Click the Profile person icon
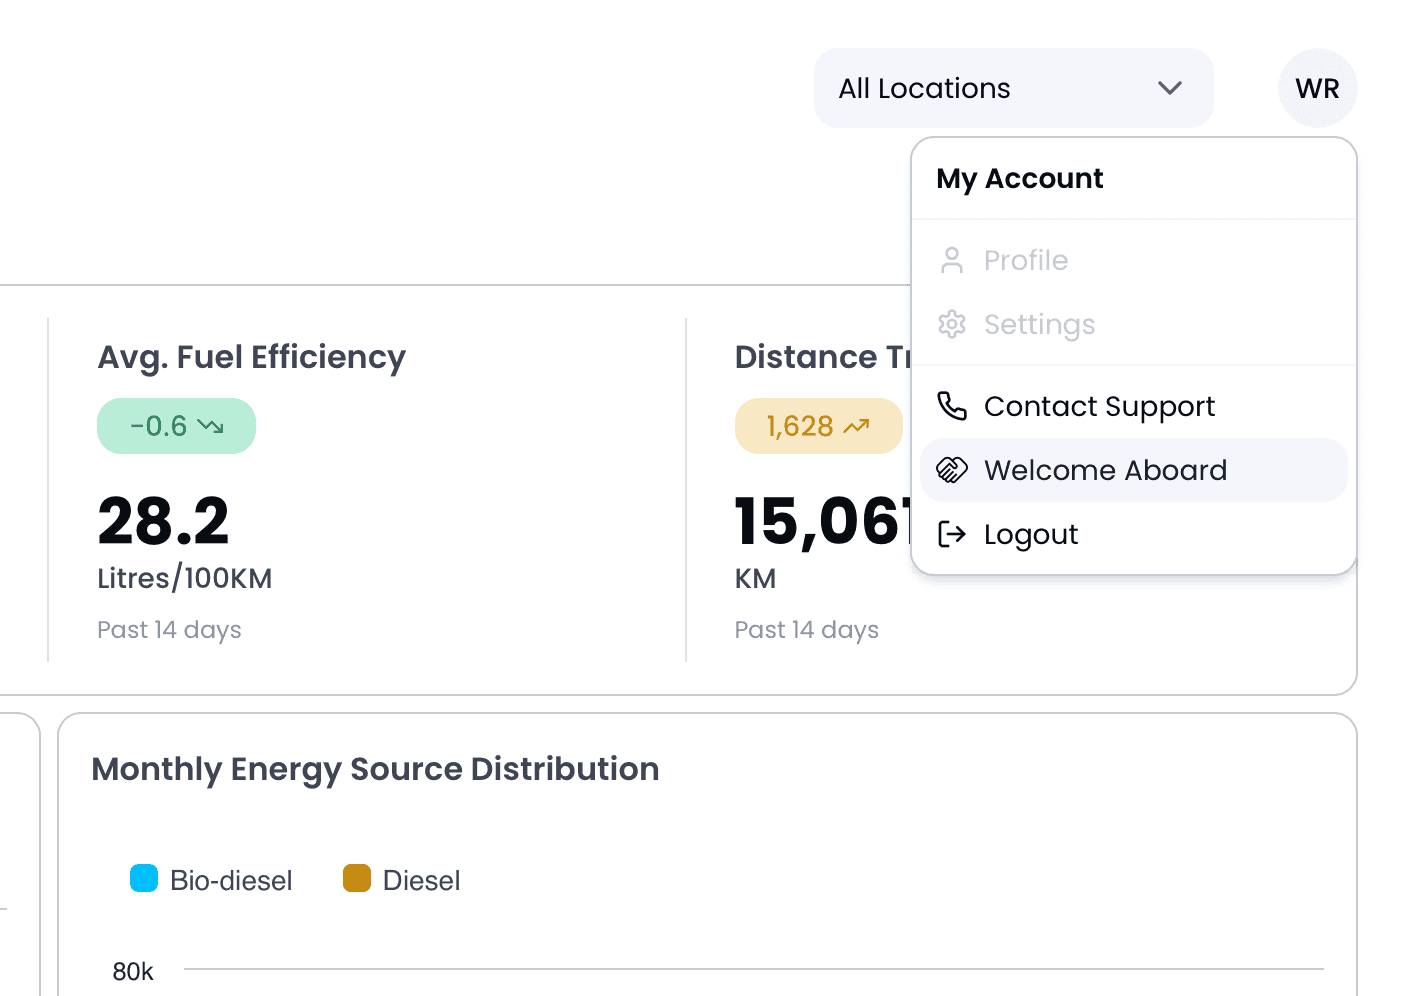1418x996 pixels. (951, 260)
